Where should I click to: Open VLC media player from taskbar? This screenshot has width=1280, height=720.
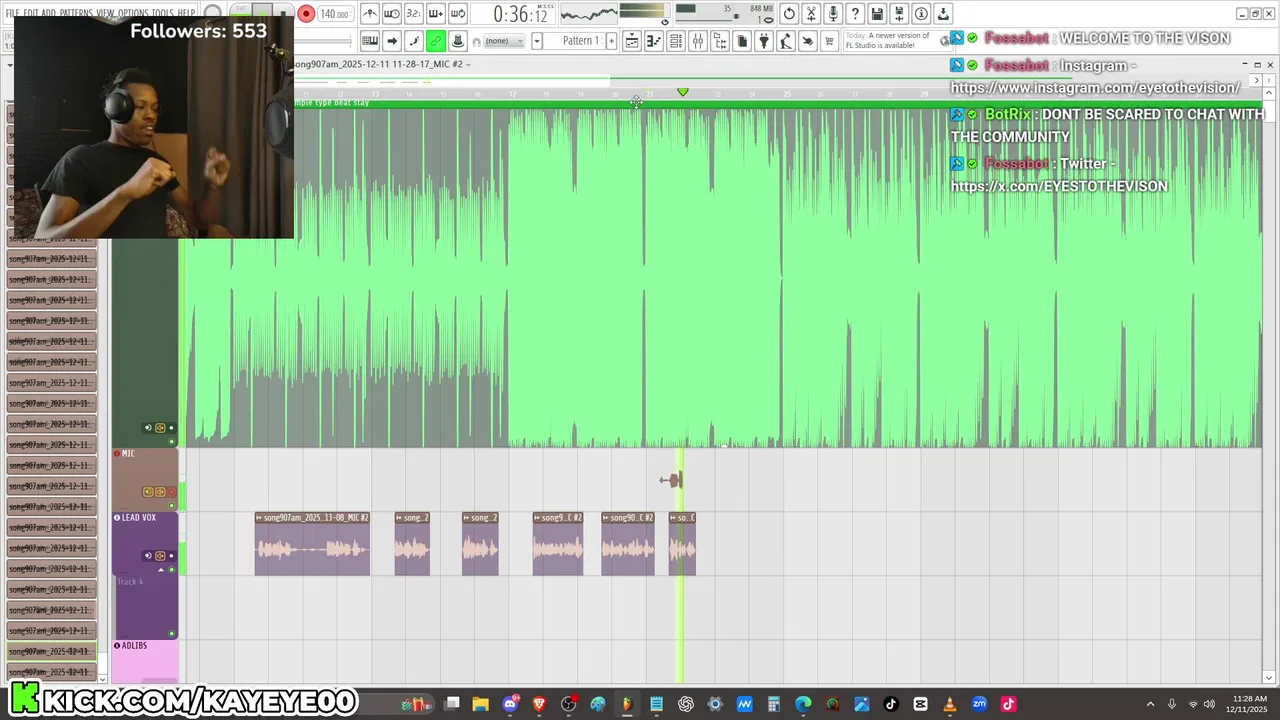(x=950, y=704)
